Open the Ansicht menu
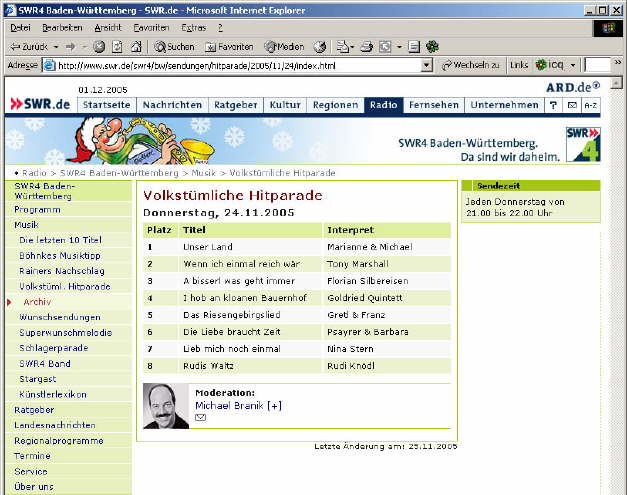 [x=107, y=27]
